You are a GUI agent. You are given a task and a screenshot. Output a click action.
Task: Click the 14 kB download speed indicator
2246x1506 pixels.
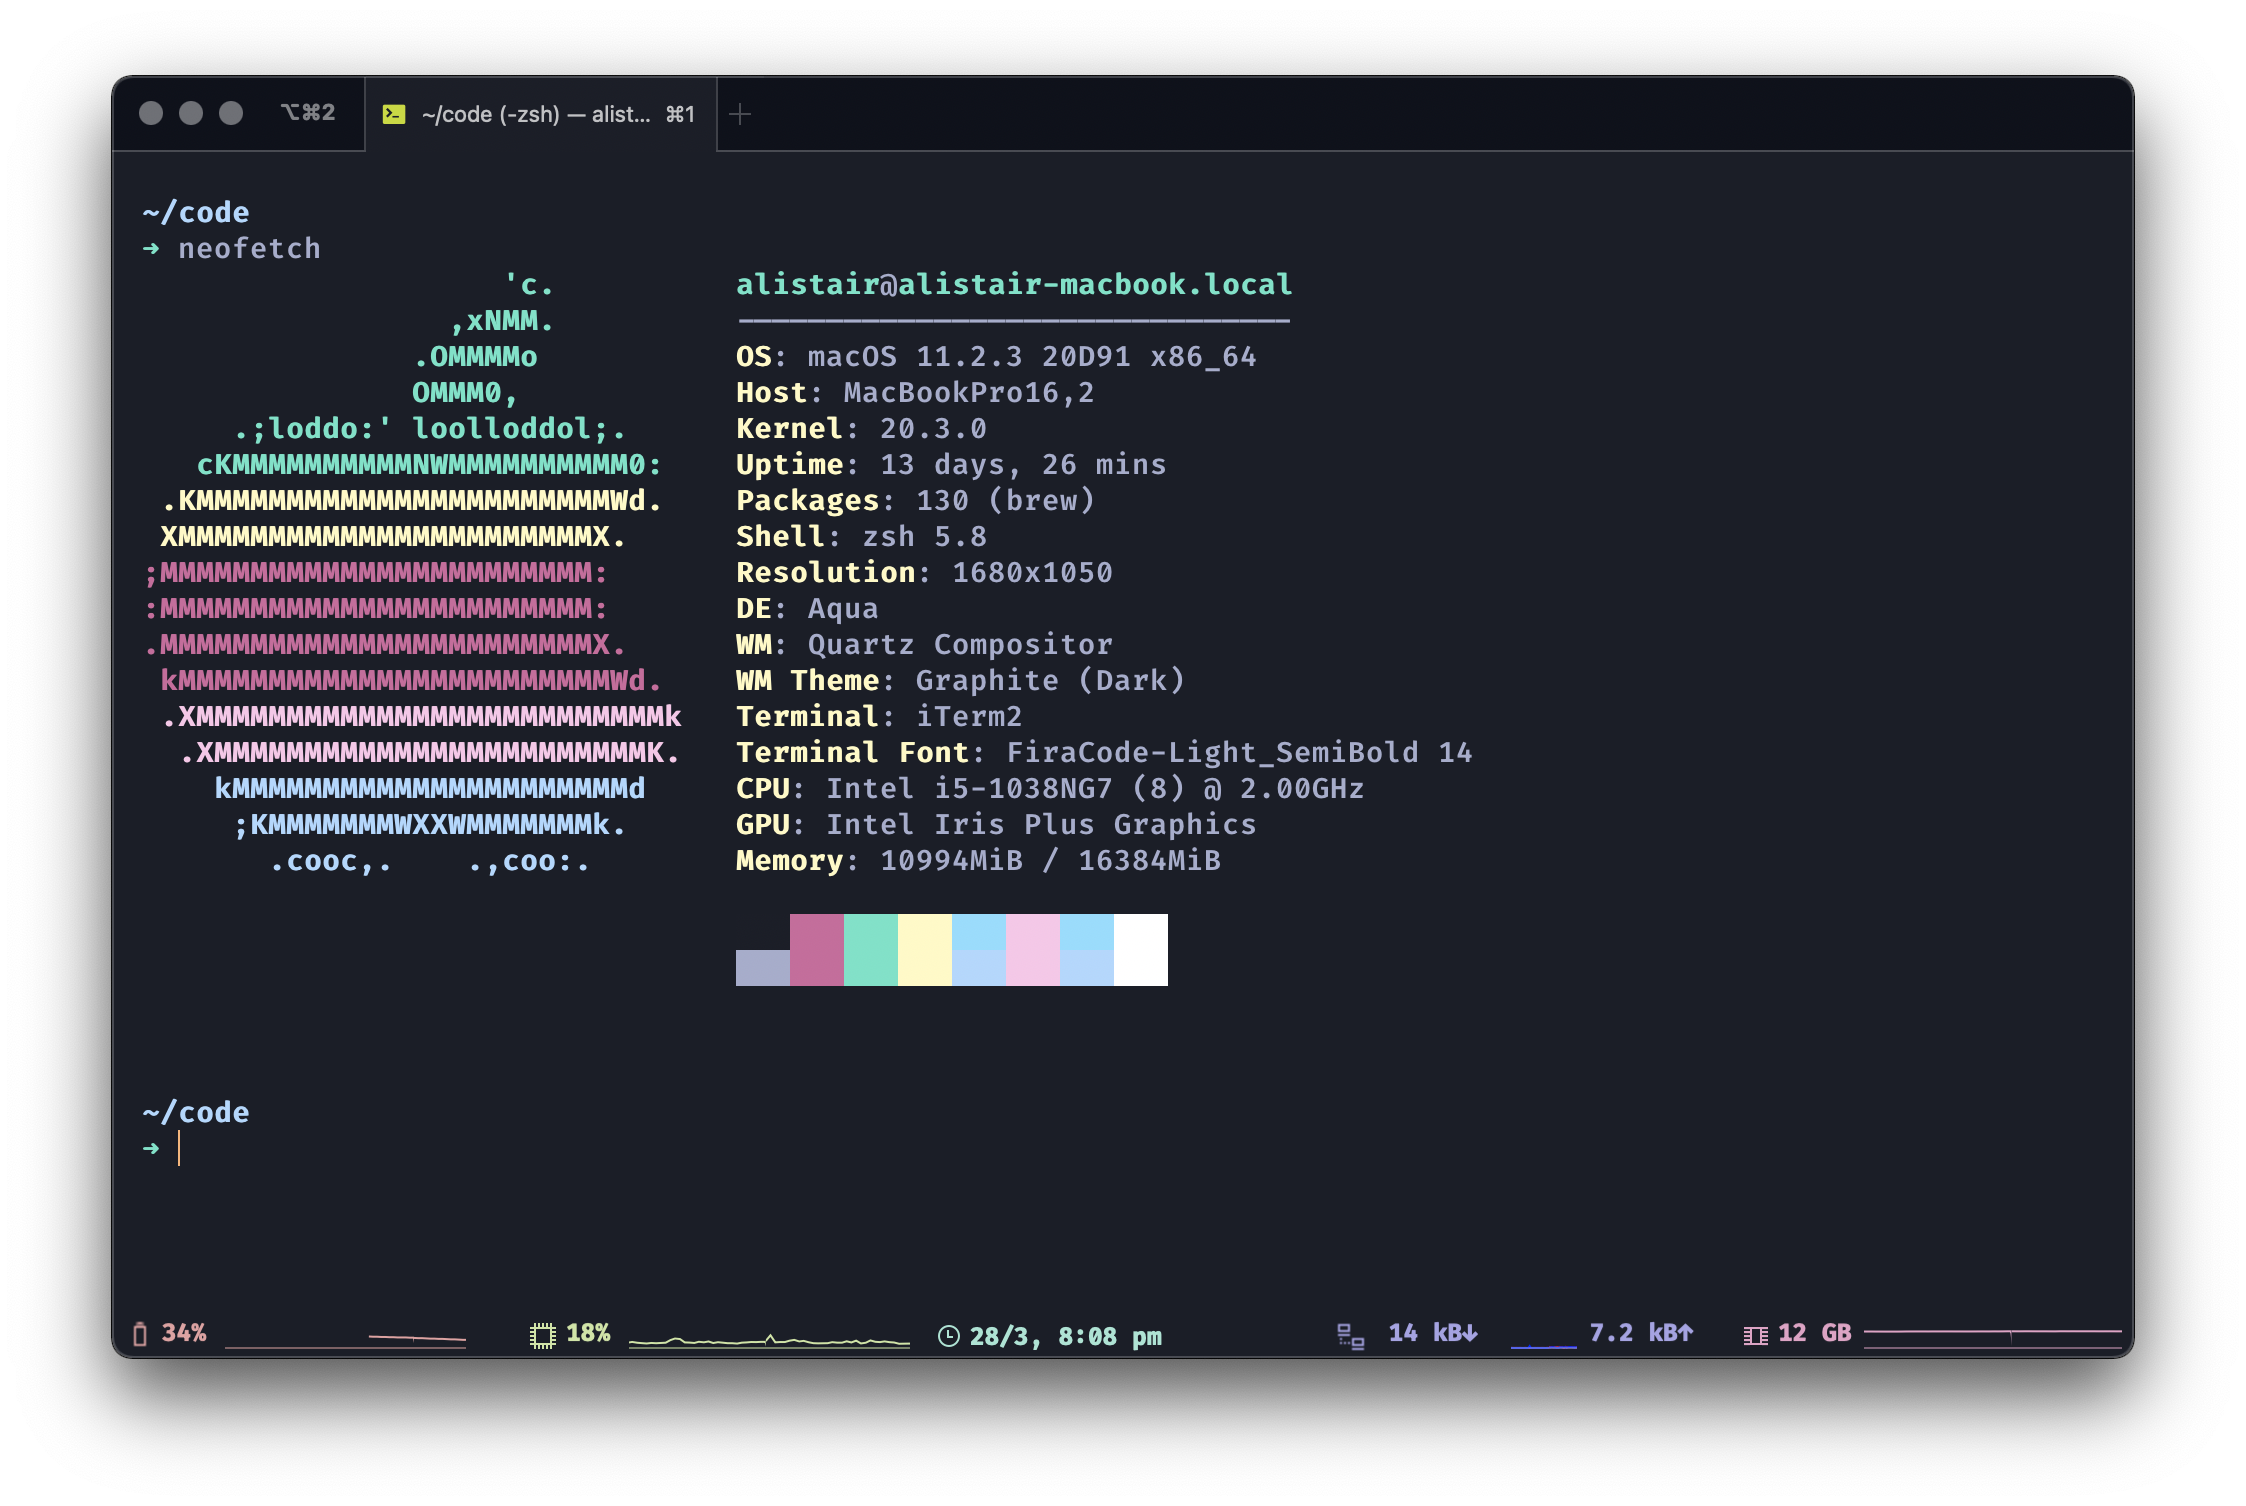[1432, 1333]
